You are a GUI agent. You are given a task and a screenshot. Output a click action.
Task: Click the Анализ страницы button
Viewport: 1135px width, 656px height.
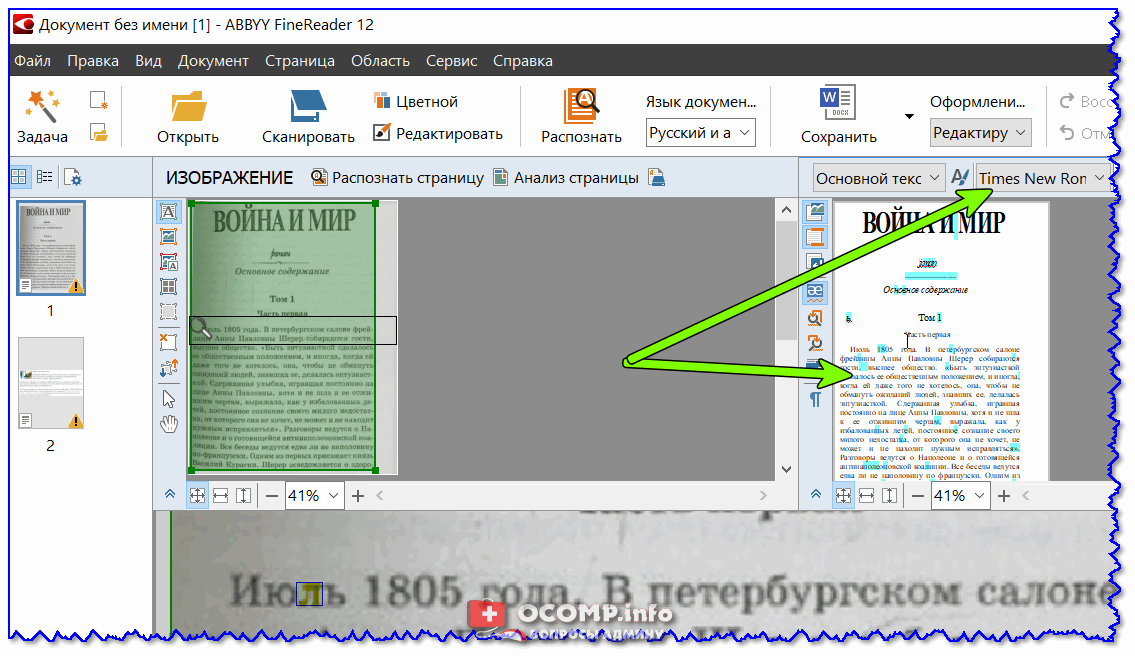[566, 177]
